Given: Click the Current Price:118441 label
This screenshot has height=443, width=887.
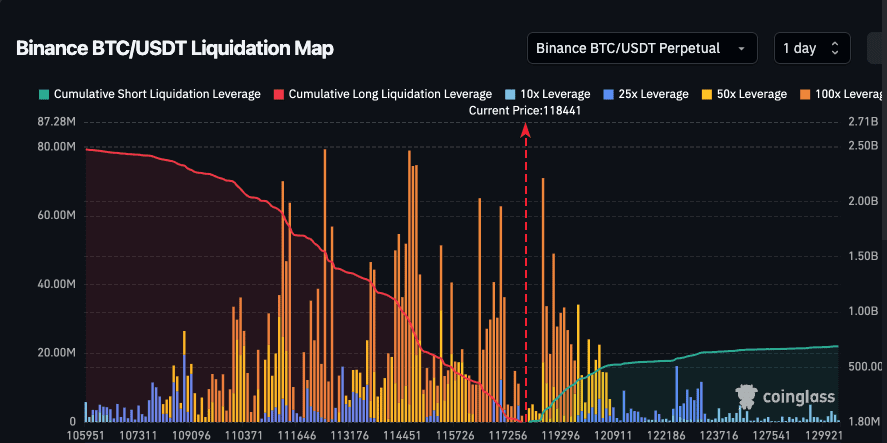Looking at the screenshot, I should pos(525,111).
